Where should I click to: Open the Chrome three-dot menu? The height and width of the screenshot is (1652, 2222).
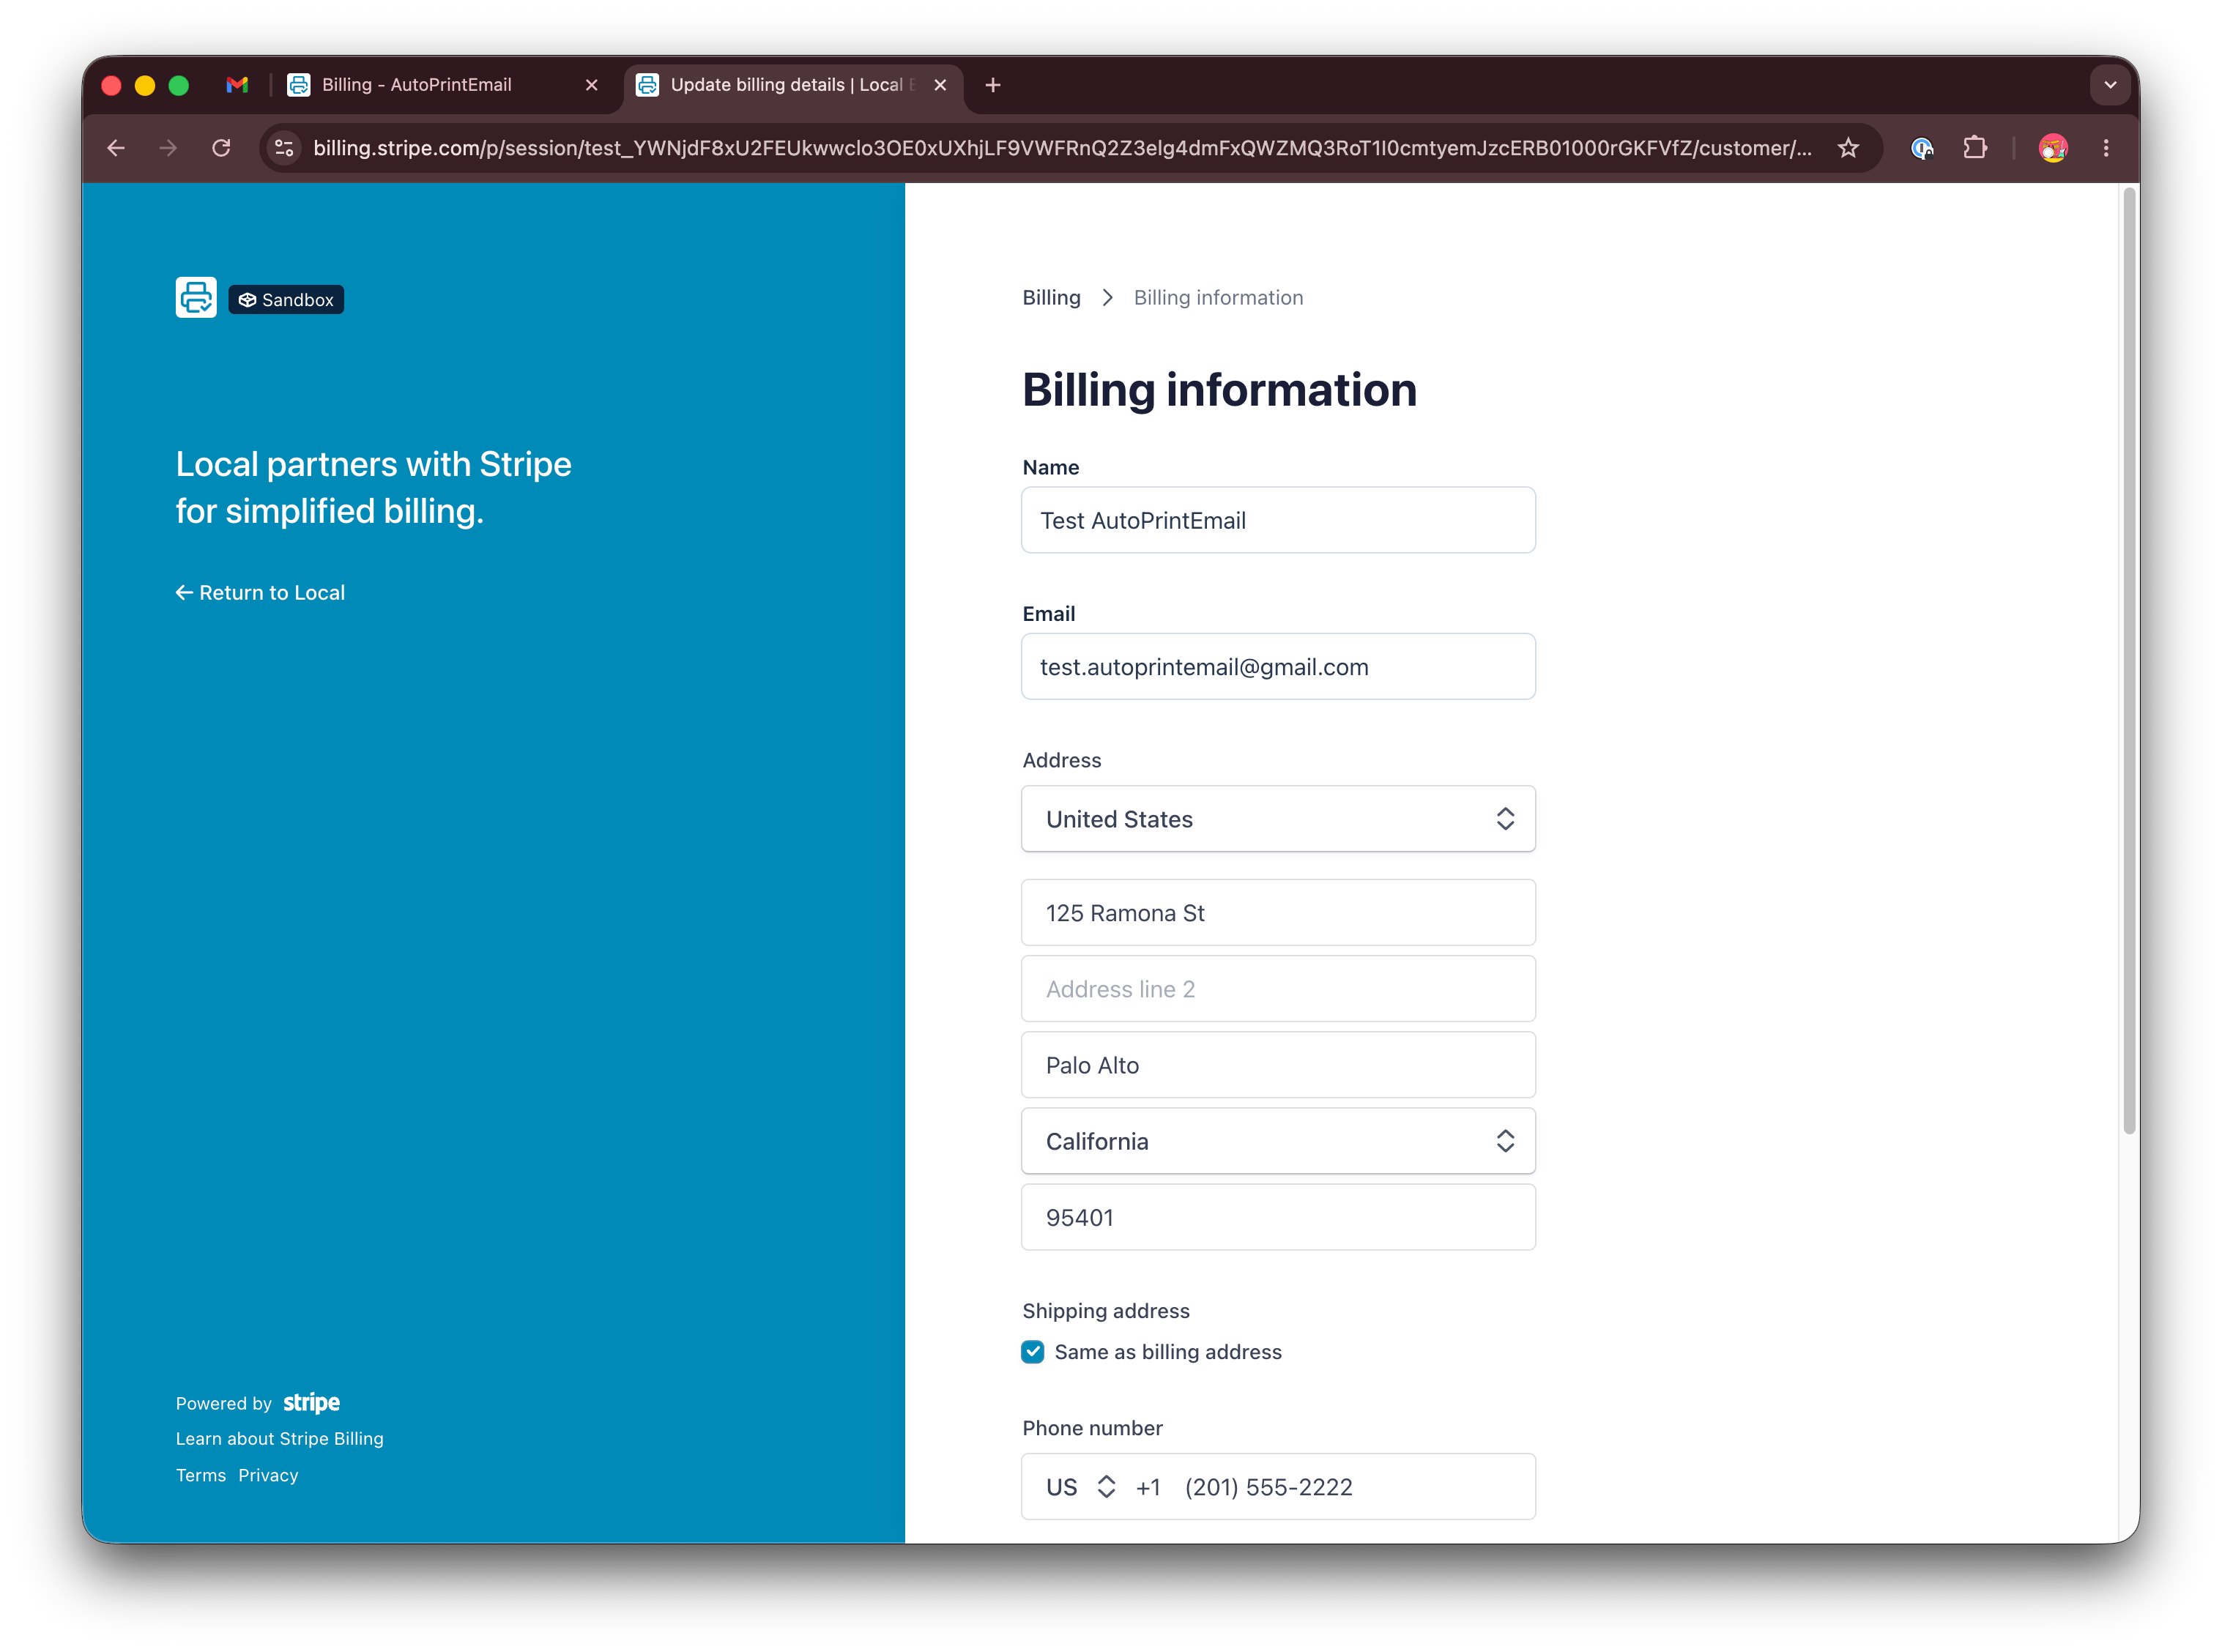coord(2106,148)
